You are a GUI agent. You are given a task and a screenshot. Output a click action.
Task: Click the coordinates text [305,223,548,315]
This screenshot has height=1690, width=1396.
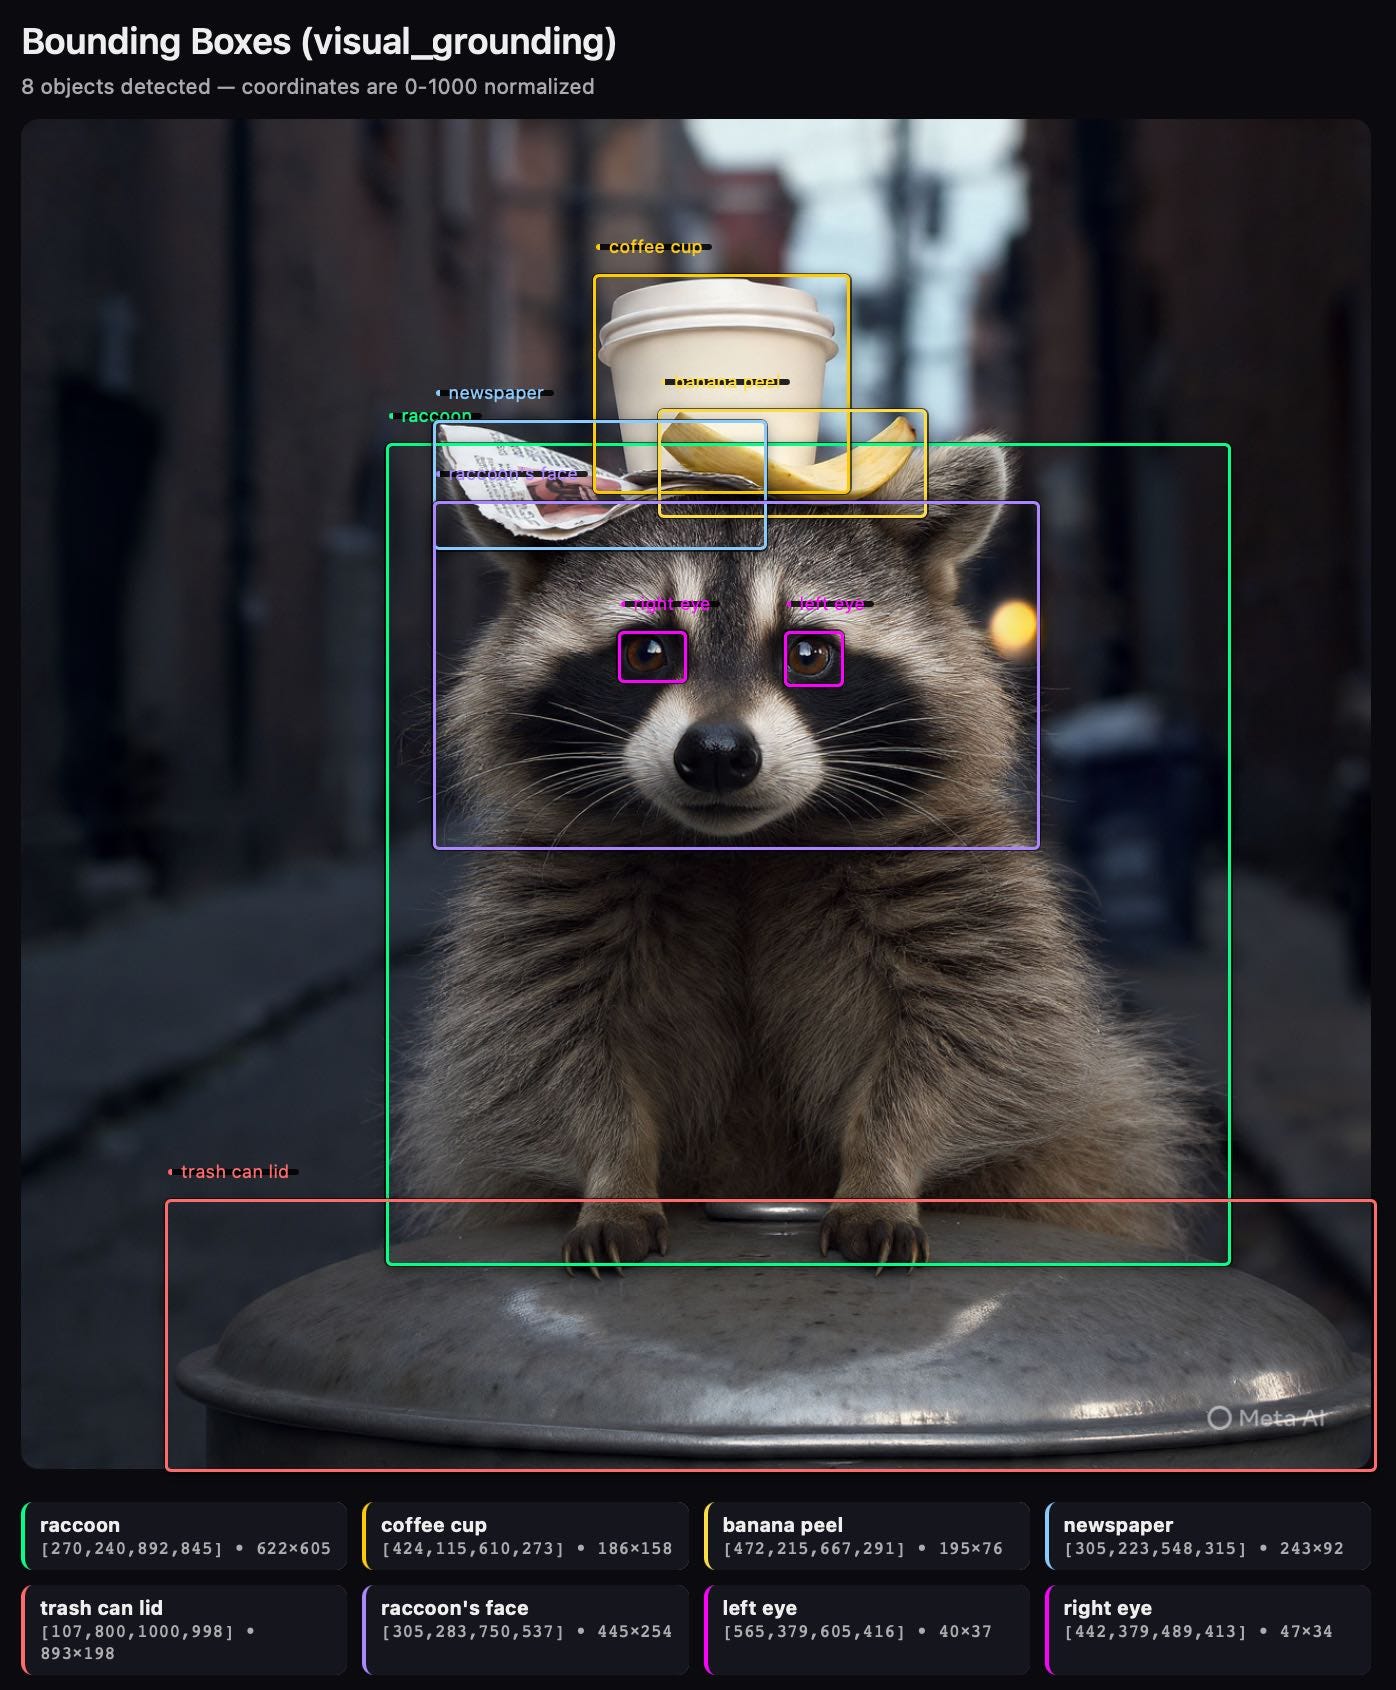[1156, 1548]
